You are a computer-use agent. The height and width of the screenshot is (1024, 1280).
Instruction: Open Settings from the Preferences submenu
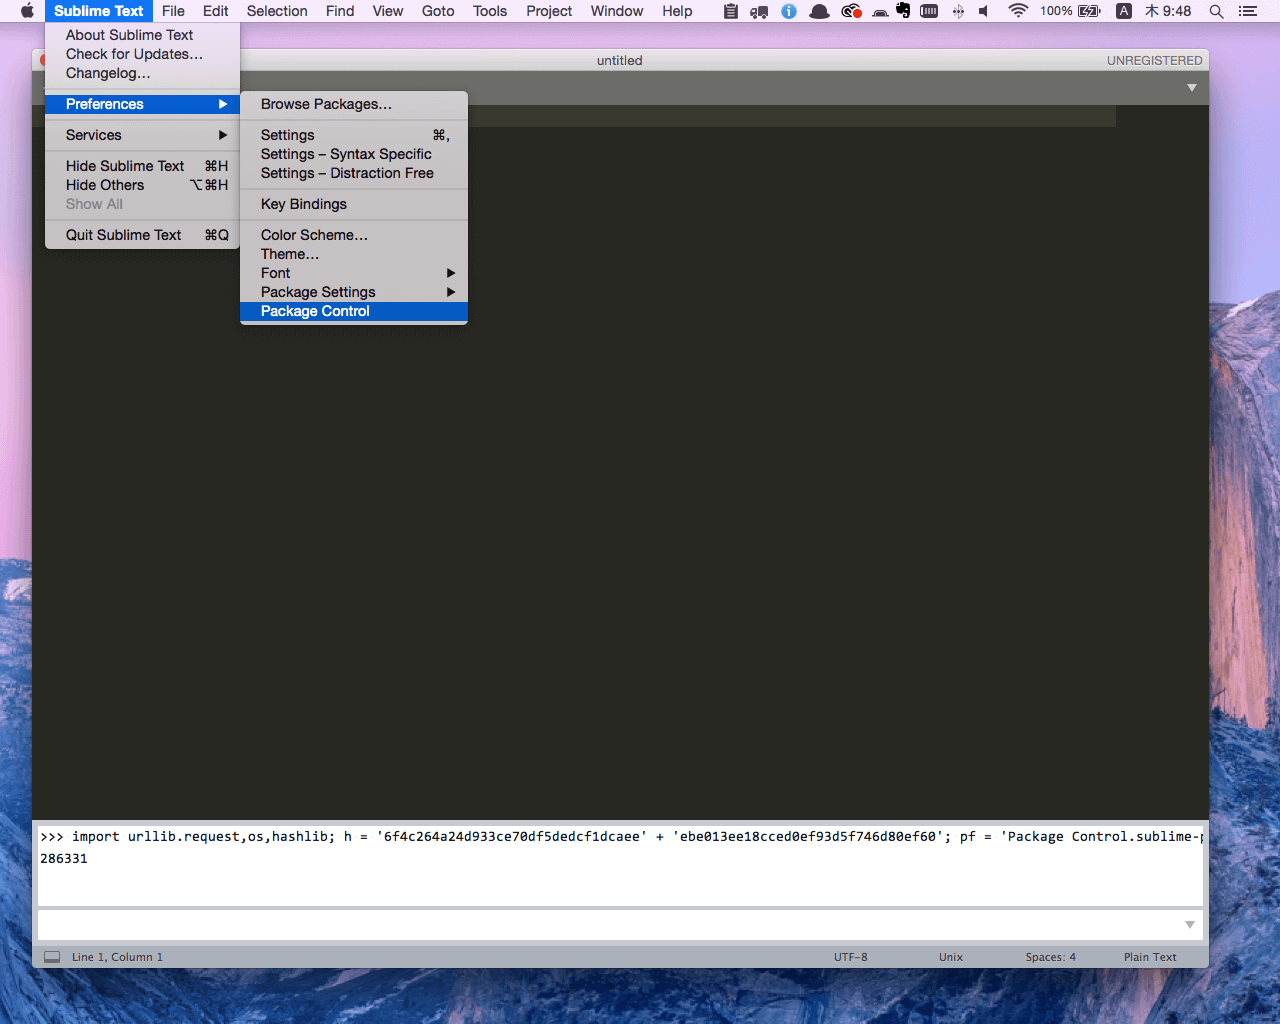(354, 135)
